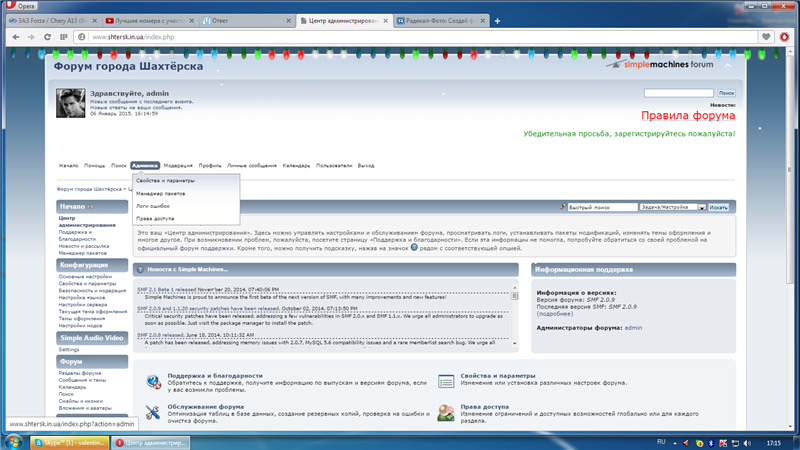Open 'Модерация' in main menu
The image size is (800, 450).
178,165
